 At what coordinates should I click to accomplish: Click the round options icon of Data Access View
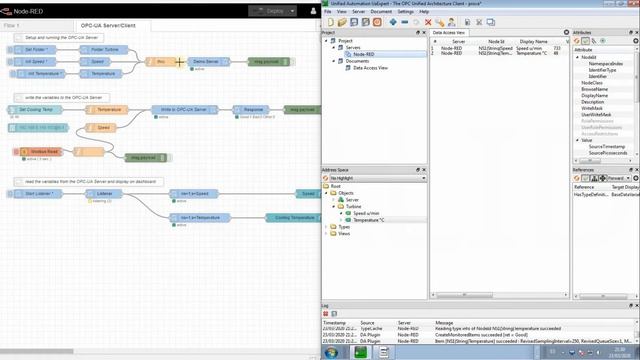[x=566, y=32]
